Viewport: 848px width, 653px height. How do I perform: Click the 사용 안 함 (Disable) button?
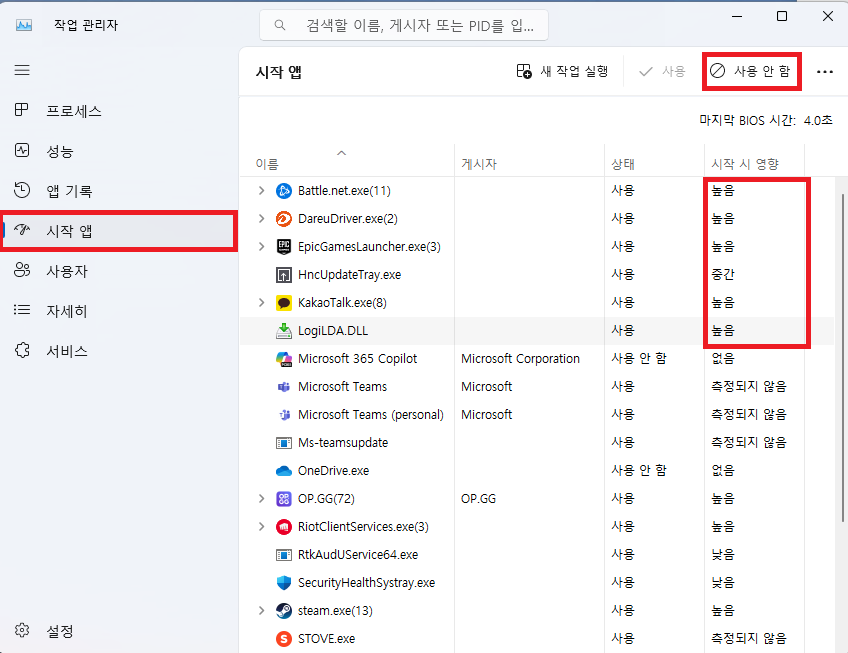(x=751, y=71)
